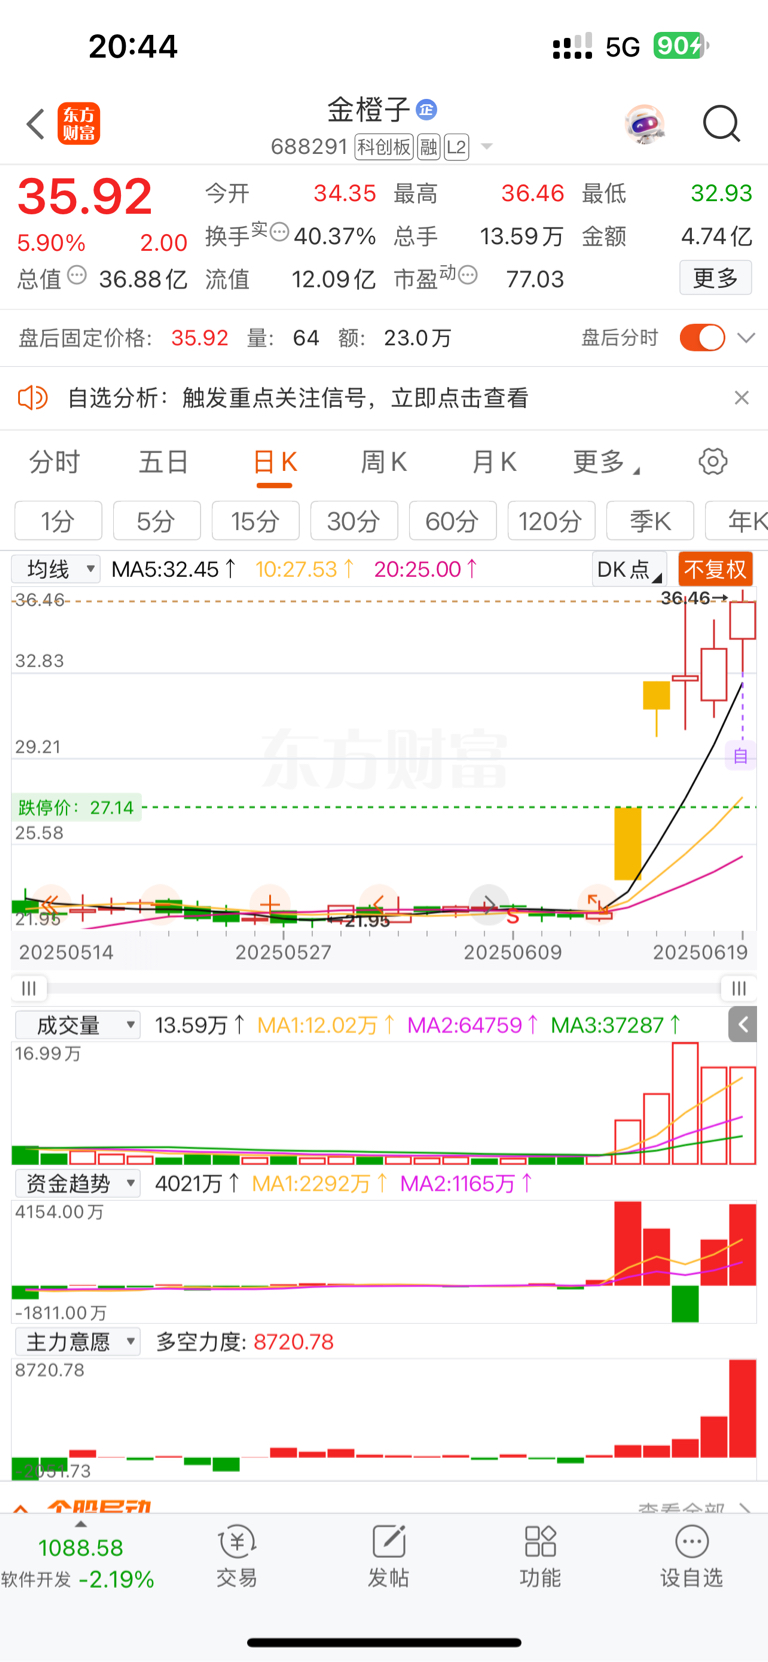
Task: Tap the 多空力度: 8720.78 label
Action: click(x=245, y=1342)
